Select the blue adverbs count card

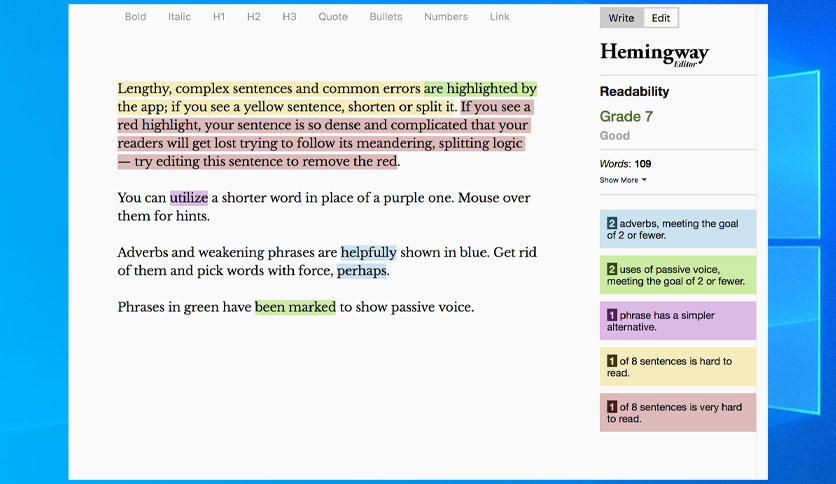click(x=678, y=229)
